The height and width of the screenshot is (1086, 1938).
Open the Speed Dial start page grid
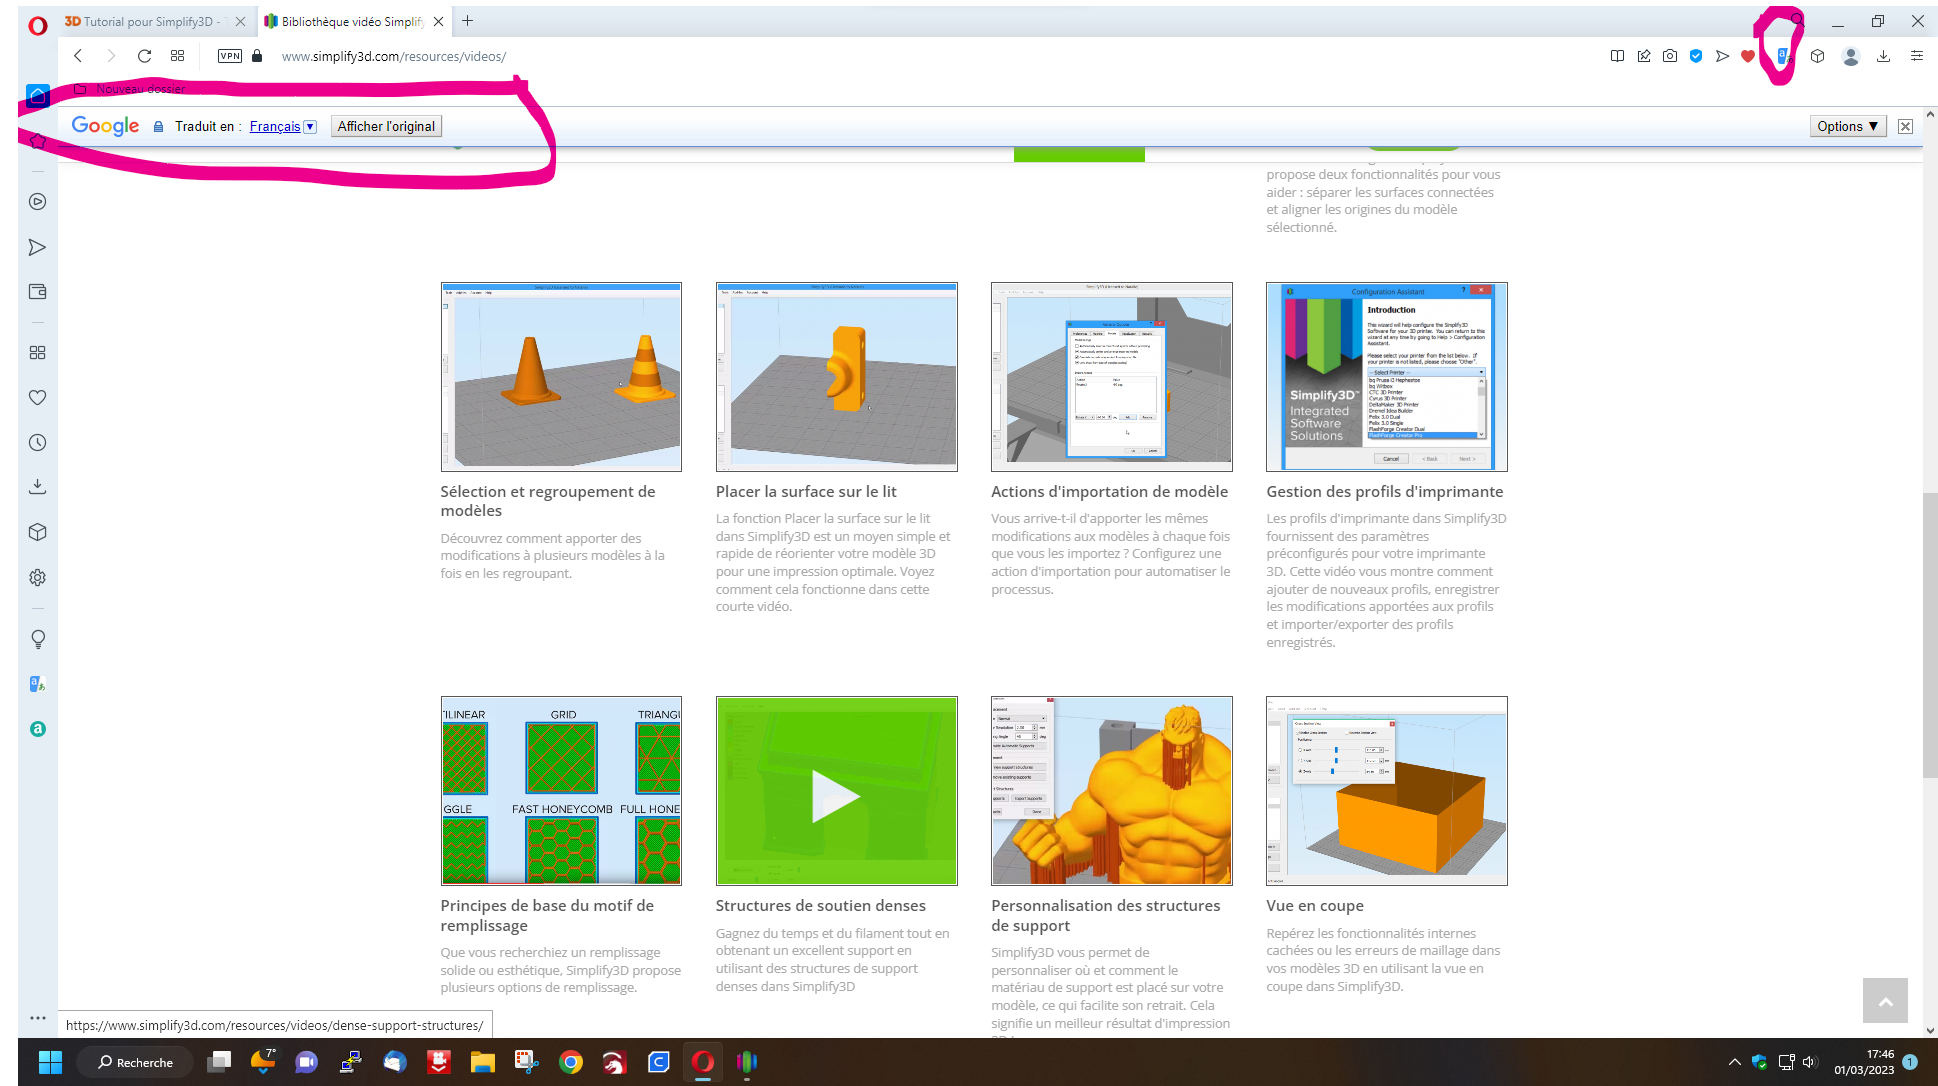(177, 56)
